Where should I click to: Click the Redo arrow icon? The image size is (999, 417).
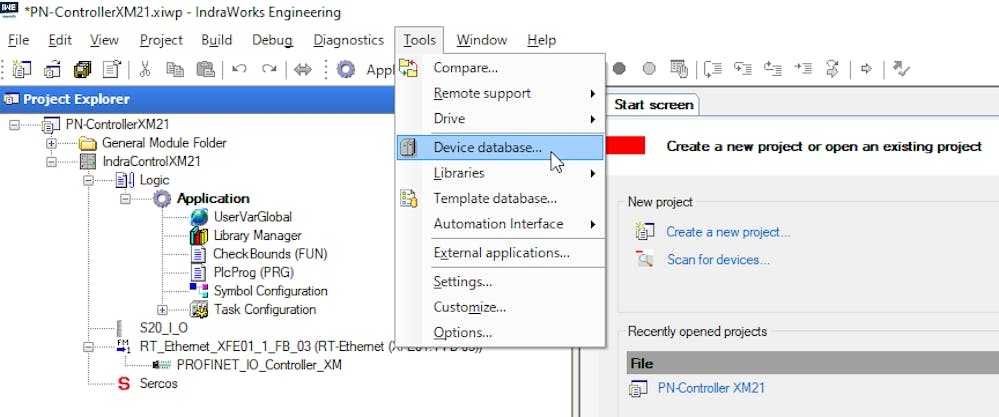270,69
